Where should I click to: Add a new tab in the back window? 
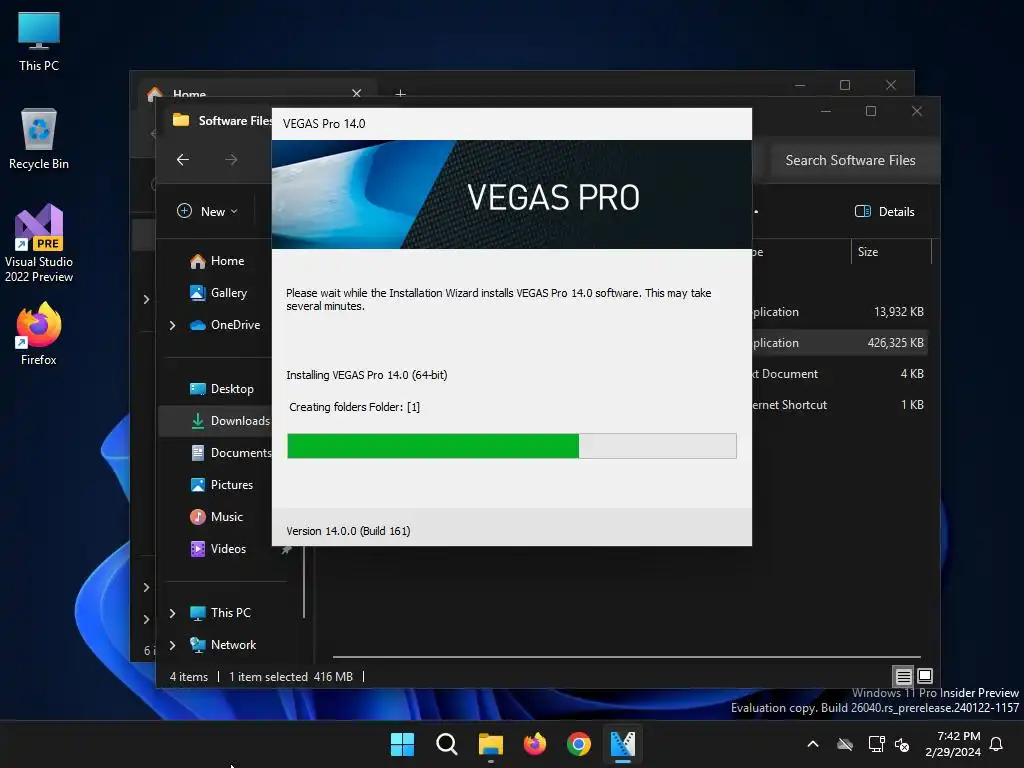tap(400, 94)
